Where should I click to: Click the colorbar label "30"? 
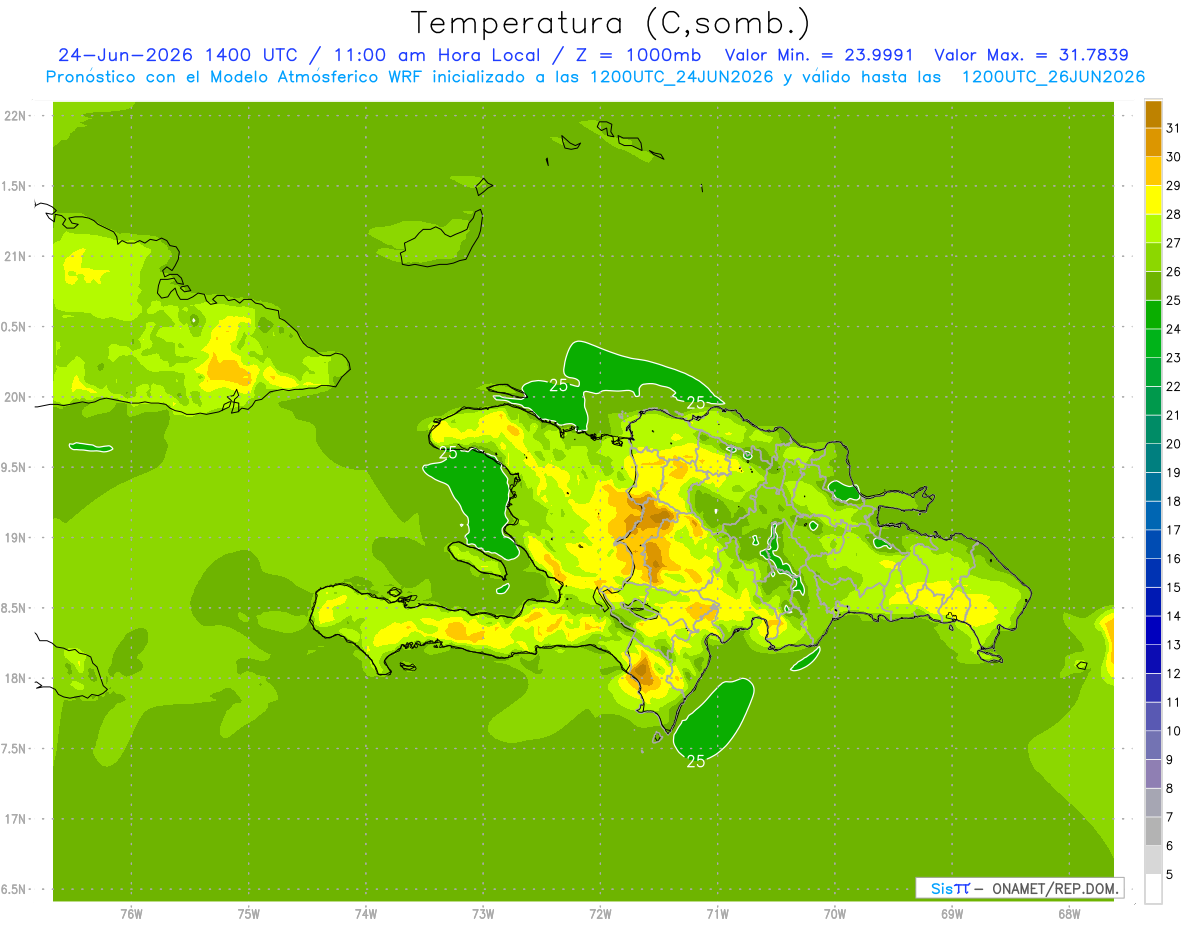coord(1174,157)
